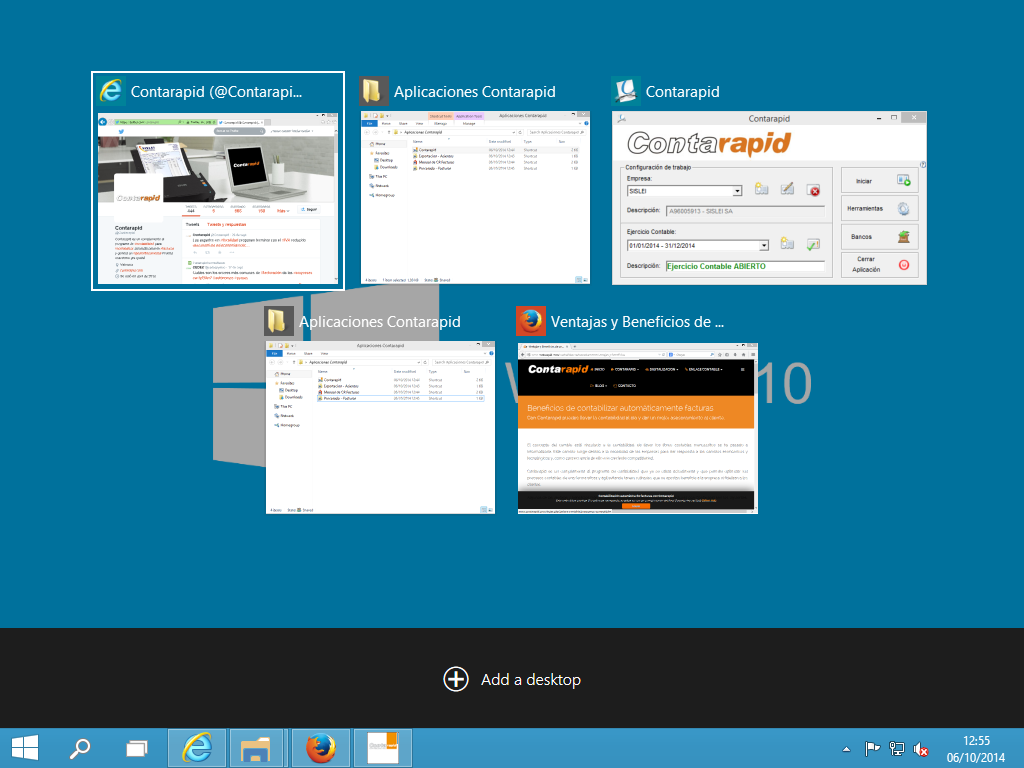Click the edit company pencil icon
Screen dimensions: 1024x768
[x=788, y=189]
